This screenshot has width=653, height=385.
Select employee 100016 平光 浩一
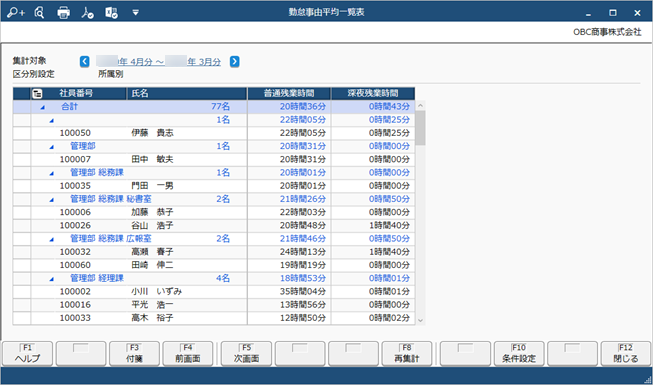214,305
